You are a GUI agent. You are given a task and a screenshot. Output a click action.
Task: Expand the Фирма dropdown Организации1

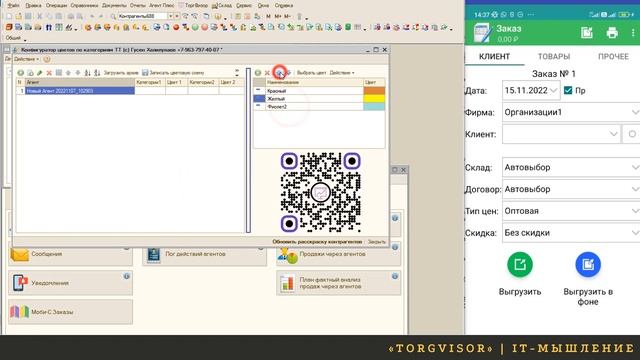pyautogui.click(x=571, y=112)
